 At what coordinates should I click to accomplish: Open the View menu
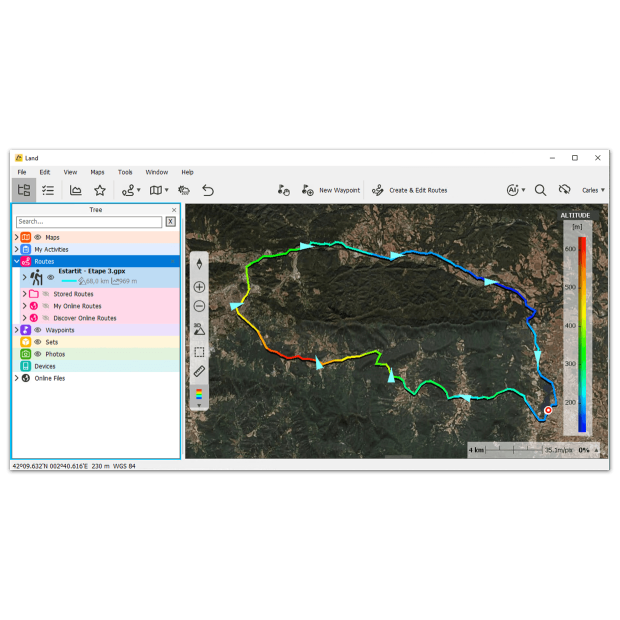pyautogui.click(x=70, y=172)
